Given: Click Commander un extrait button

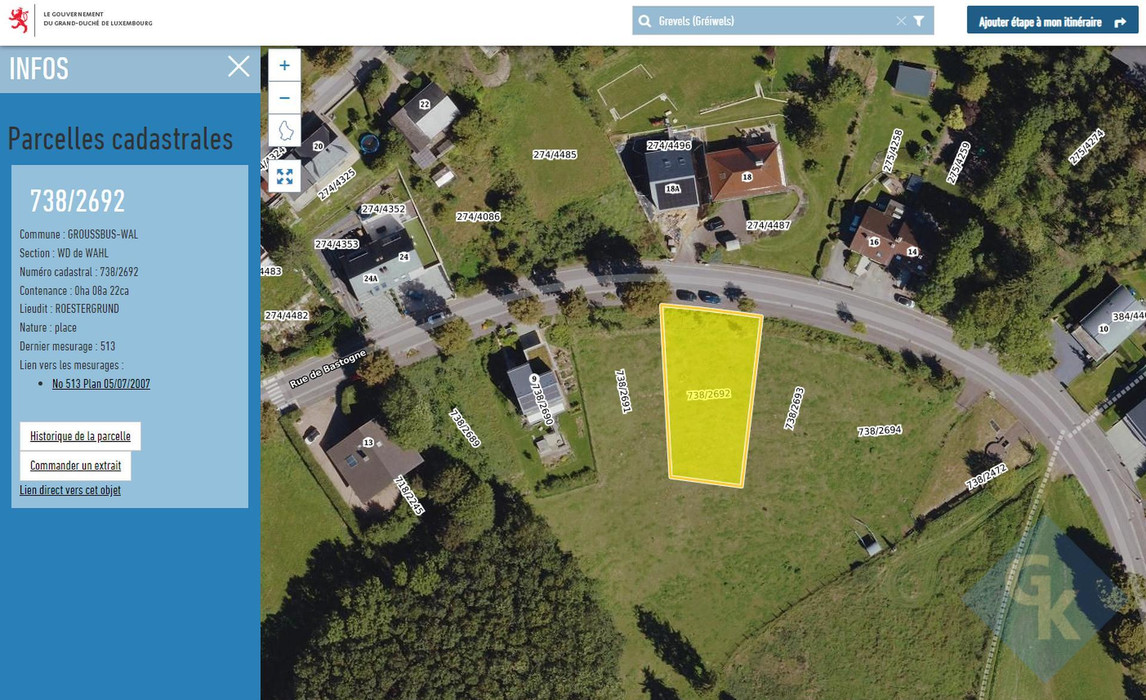Looking at the screenshot, I should point(75,465).
